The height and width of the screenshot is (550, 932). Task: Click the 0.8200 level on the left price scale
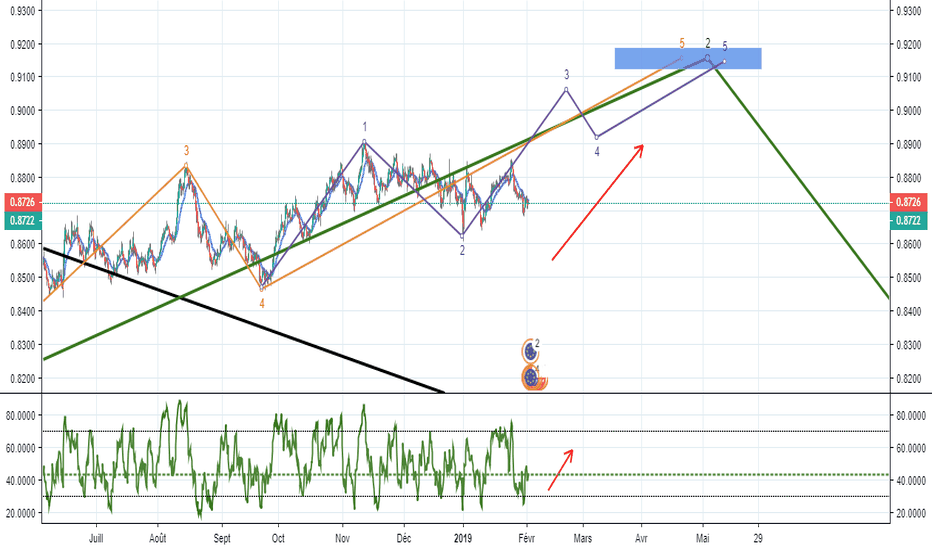(x=23, y=378)
